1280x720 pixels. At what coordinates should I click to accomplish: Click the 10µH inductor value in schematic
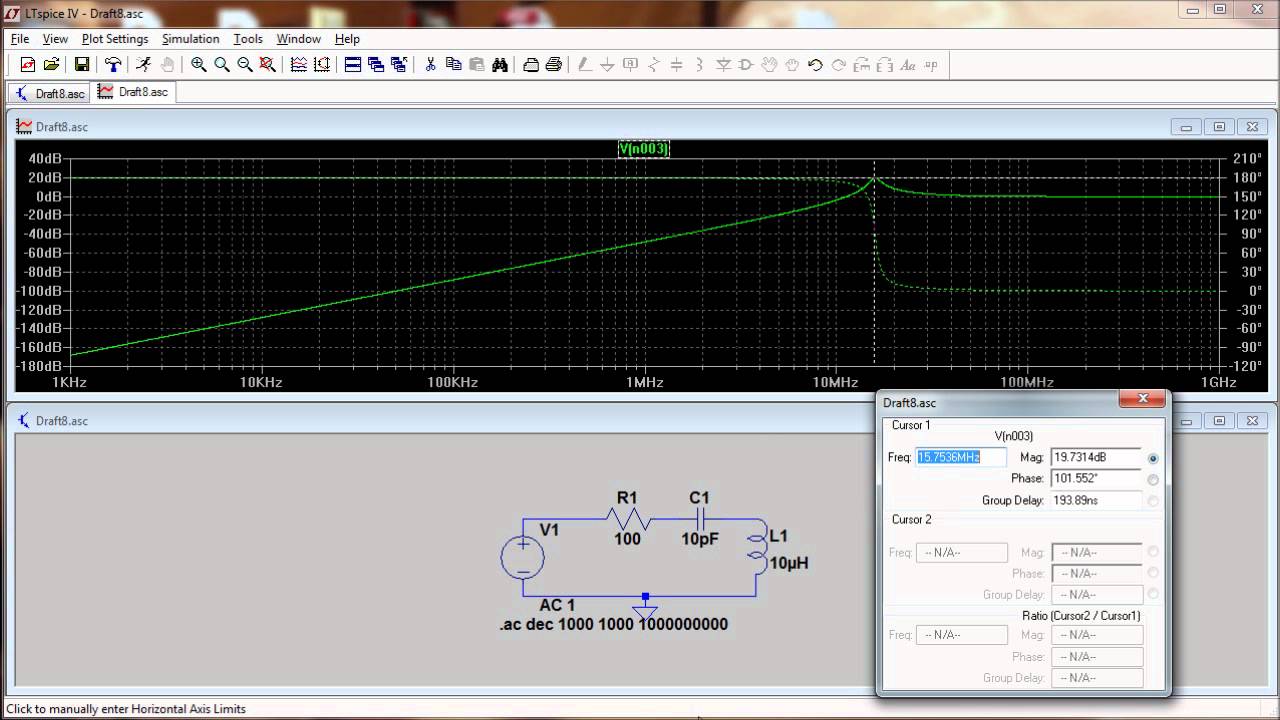tap(788, 563)
